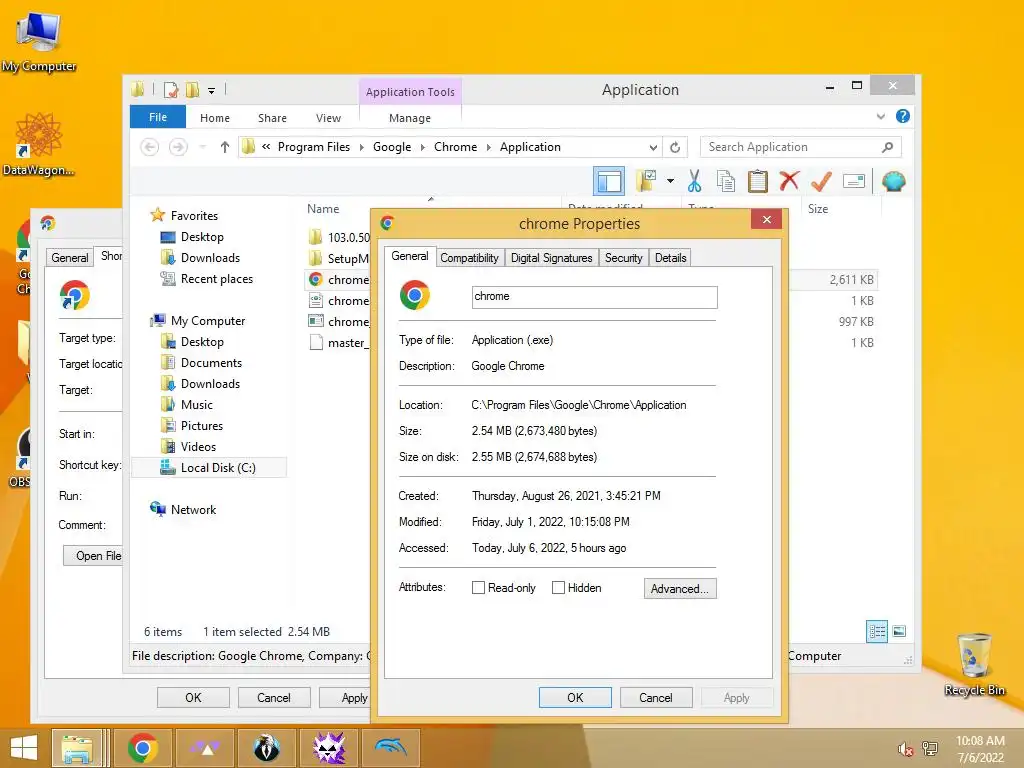The image size is (1024, 768).
Task: Switch to Details view icon in status bar
Action: (877, 631)
